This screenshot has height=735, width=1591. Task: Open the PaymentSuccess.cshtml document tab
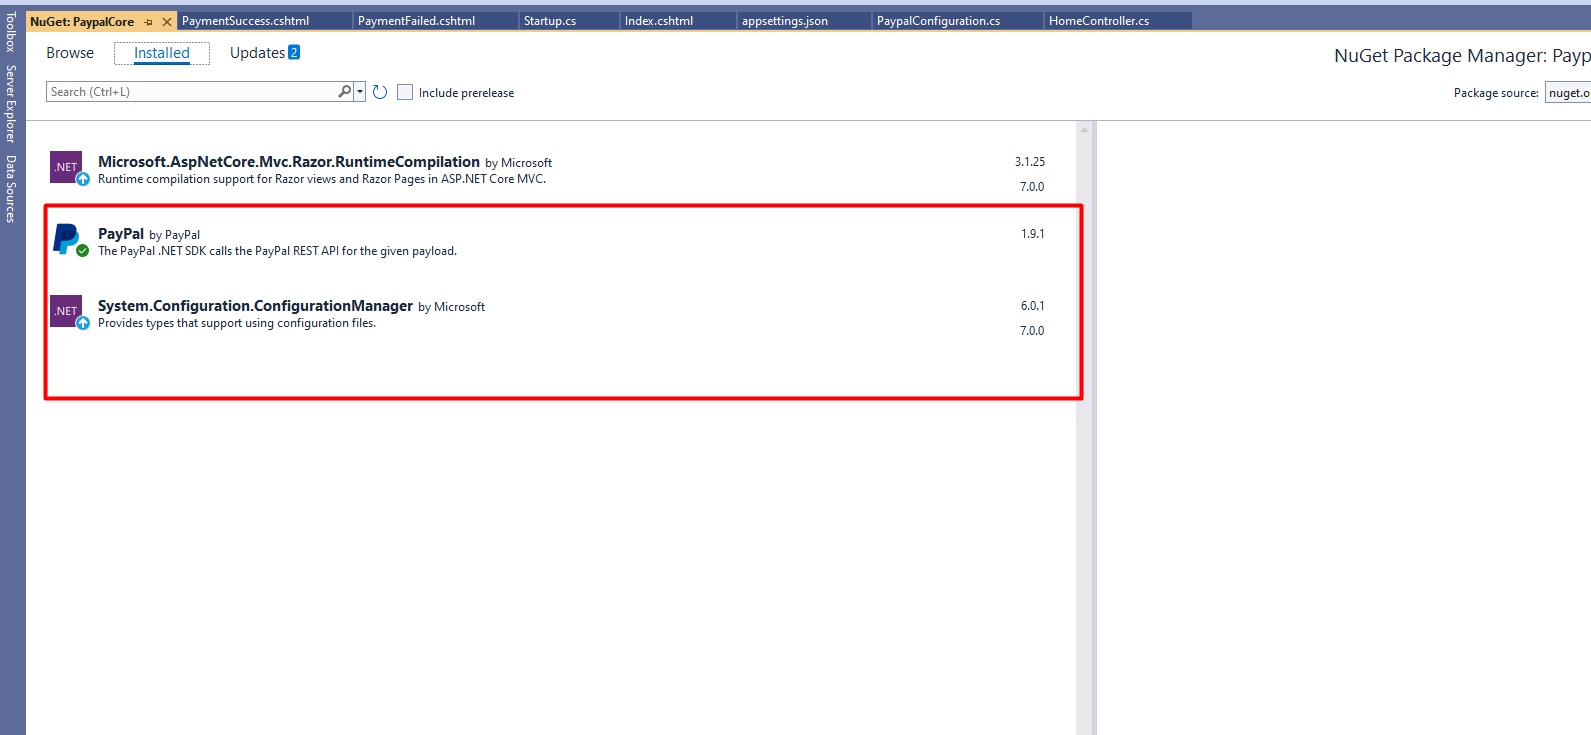(264, 21)
